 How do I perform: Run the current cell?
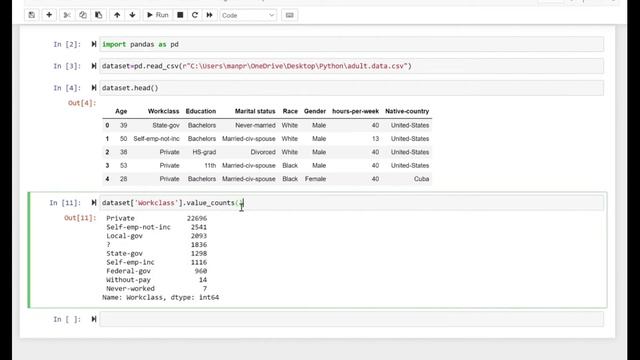tap(158, 15)
